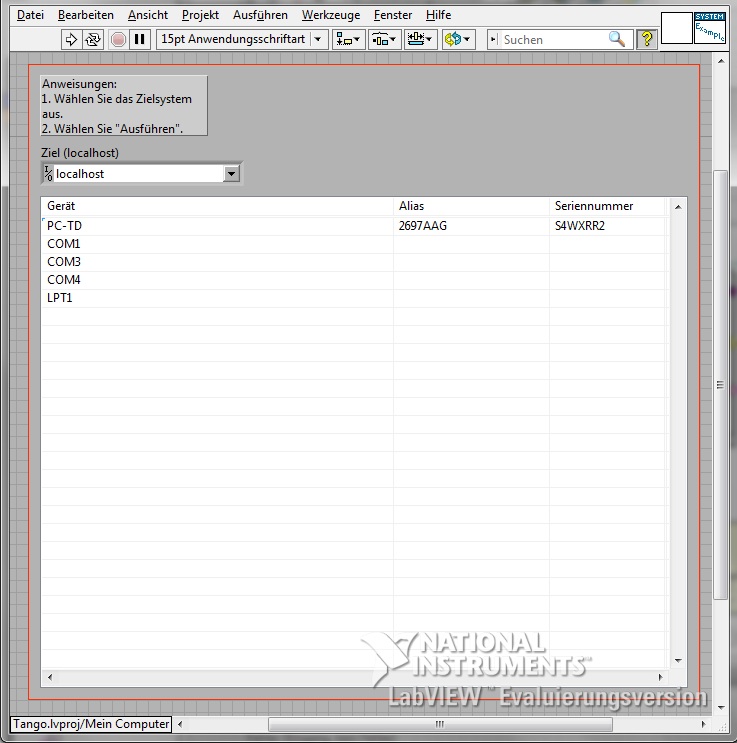The image size is (737, 743).
Task: Open the Ausführen menu
Action: click(260, 15)
